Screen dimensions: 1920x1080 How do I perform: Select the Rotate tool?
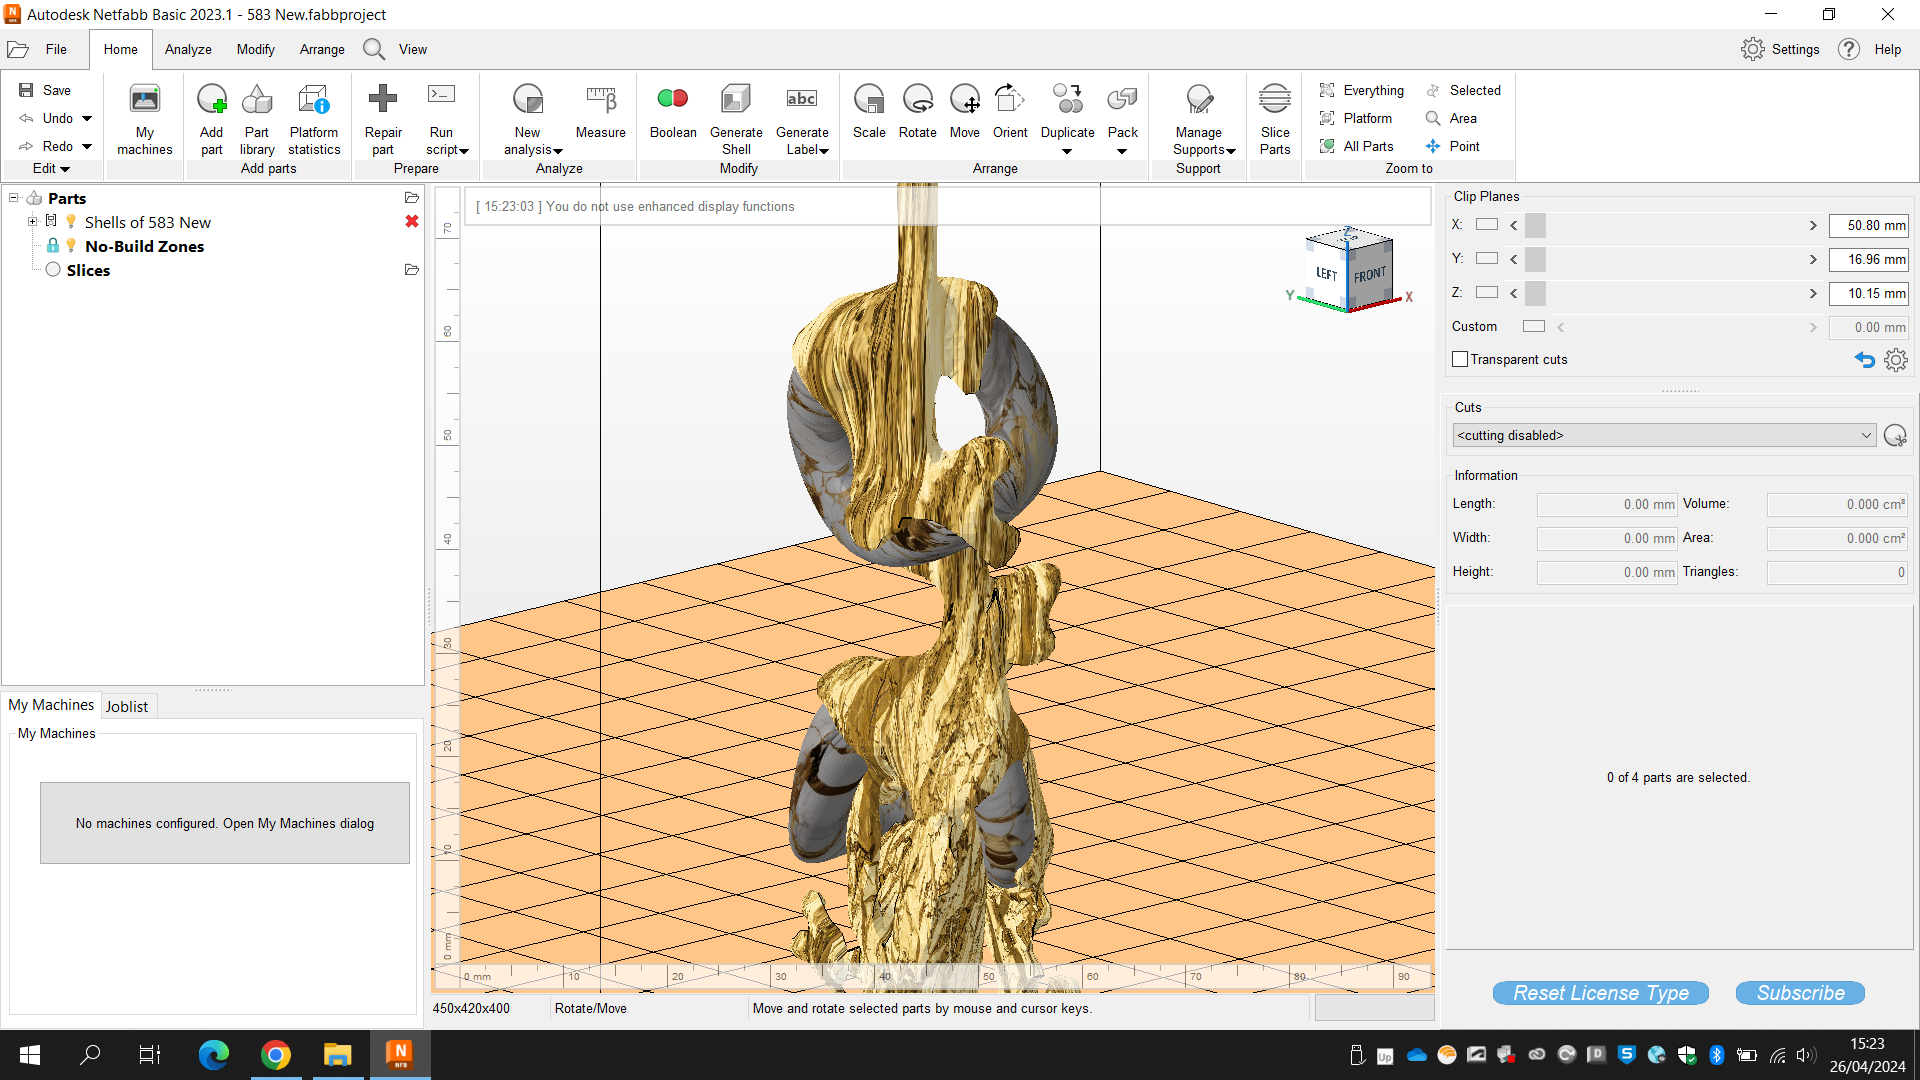tap(918, 112)
